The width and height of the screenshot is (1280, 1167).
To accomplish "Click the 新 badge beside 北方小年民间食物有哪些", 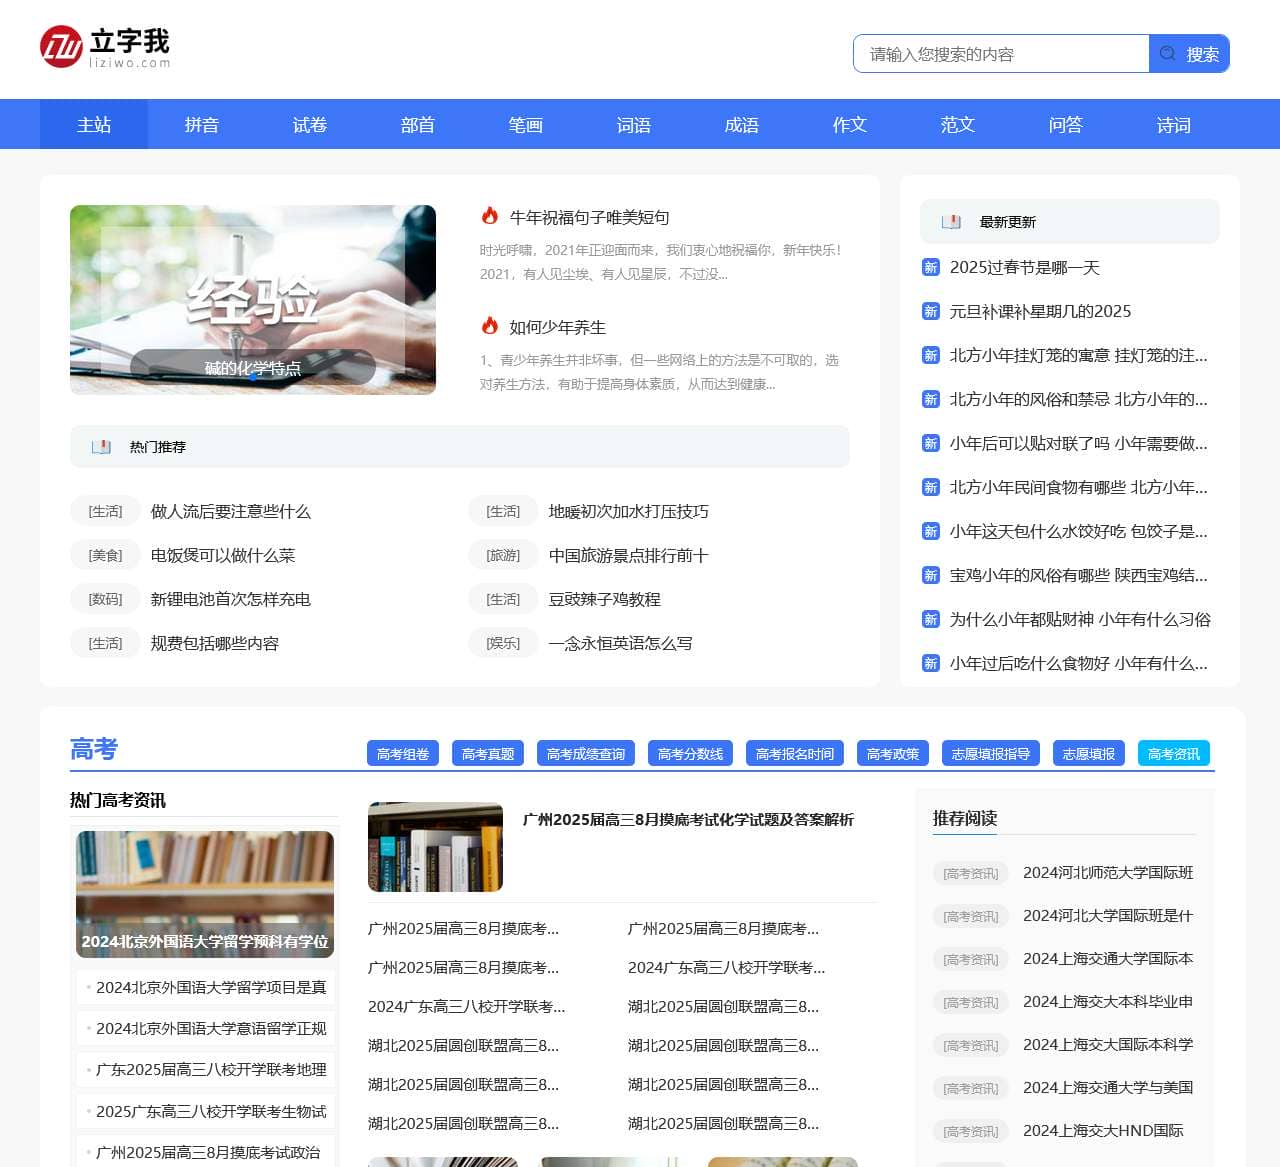I will tap(931, 487).
